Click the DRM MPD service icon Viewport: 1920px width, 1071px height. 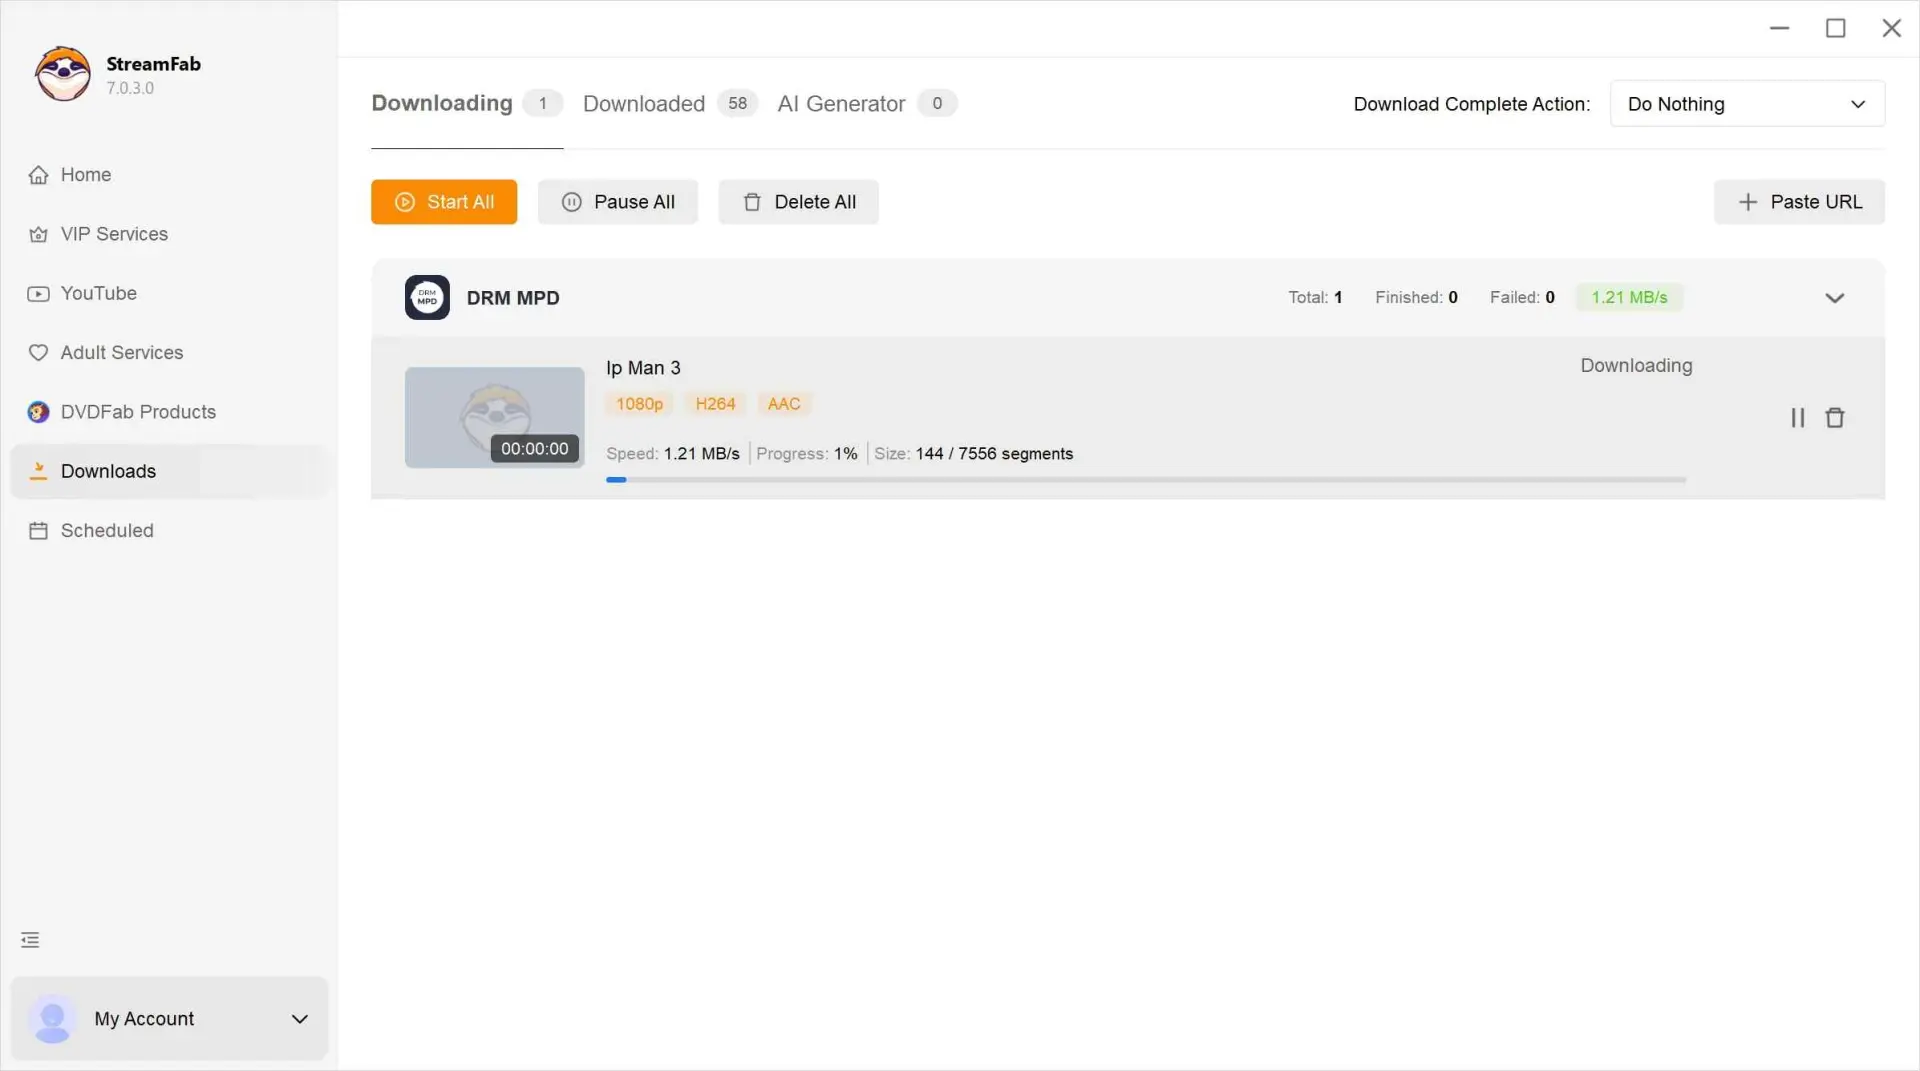427,298
